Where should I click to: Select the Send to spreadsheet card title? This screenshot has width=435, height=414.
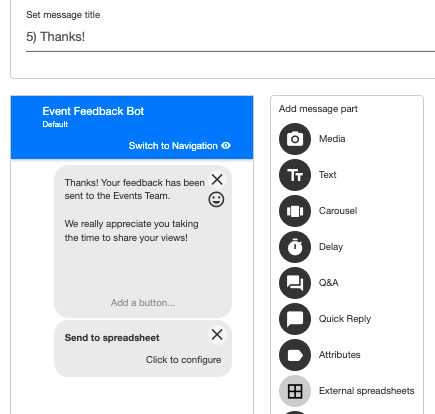pos(112,338)
